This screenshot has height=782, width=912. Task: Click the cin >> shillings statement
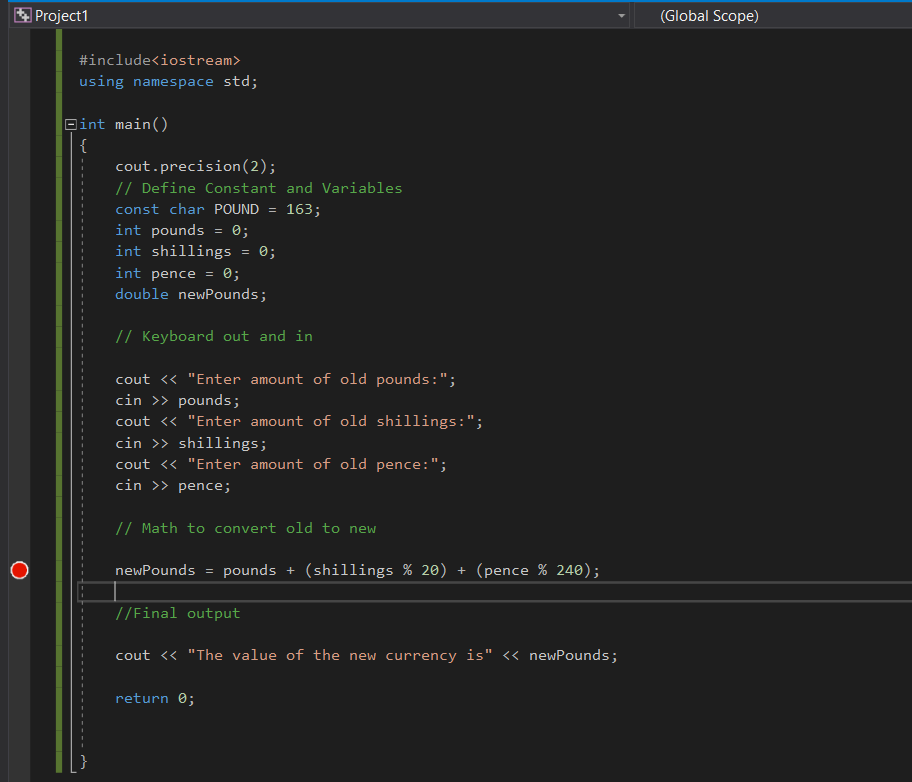[x=188, y=442]
